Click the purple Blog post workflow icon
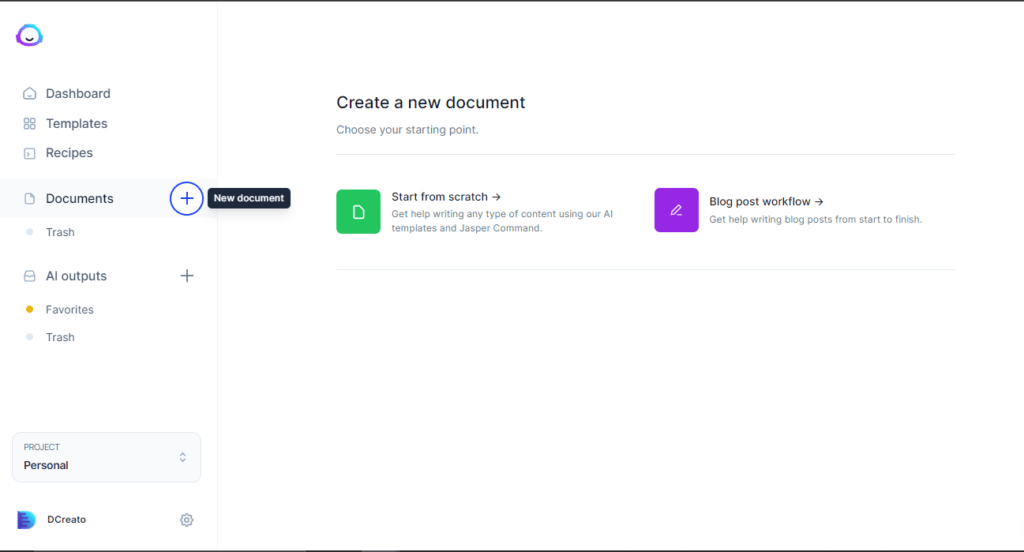Image resolution: width=1024 pixels, height=552 pixels. [676, 210]
